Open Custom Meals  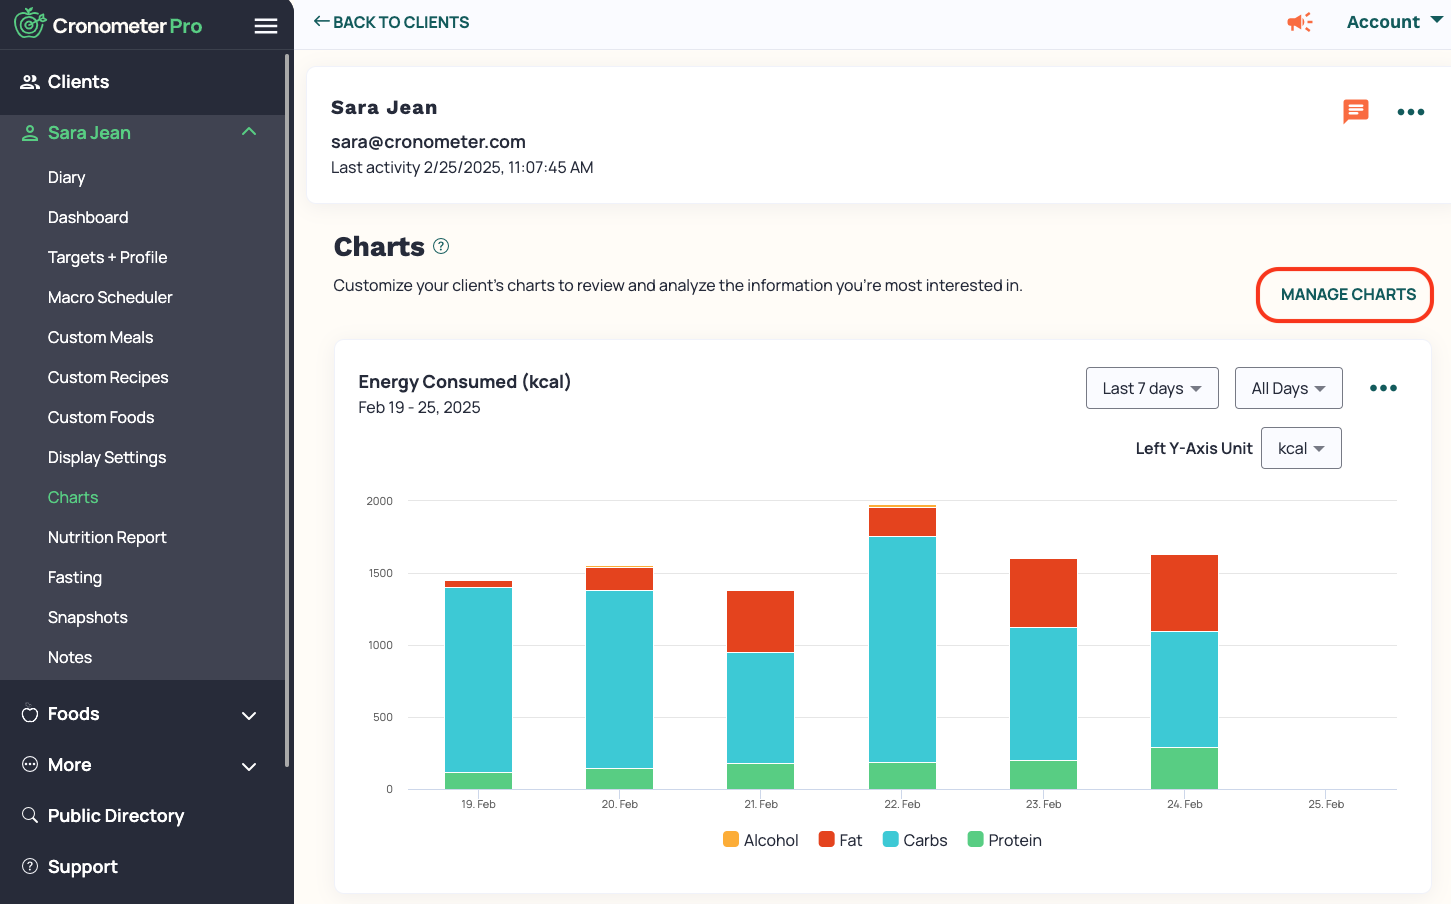click(x=100, y=337)
